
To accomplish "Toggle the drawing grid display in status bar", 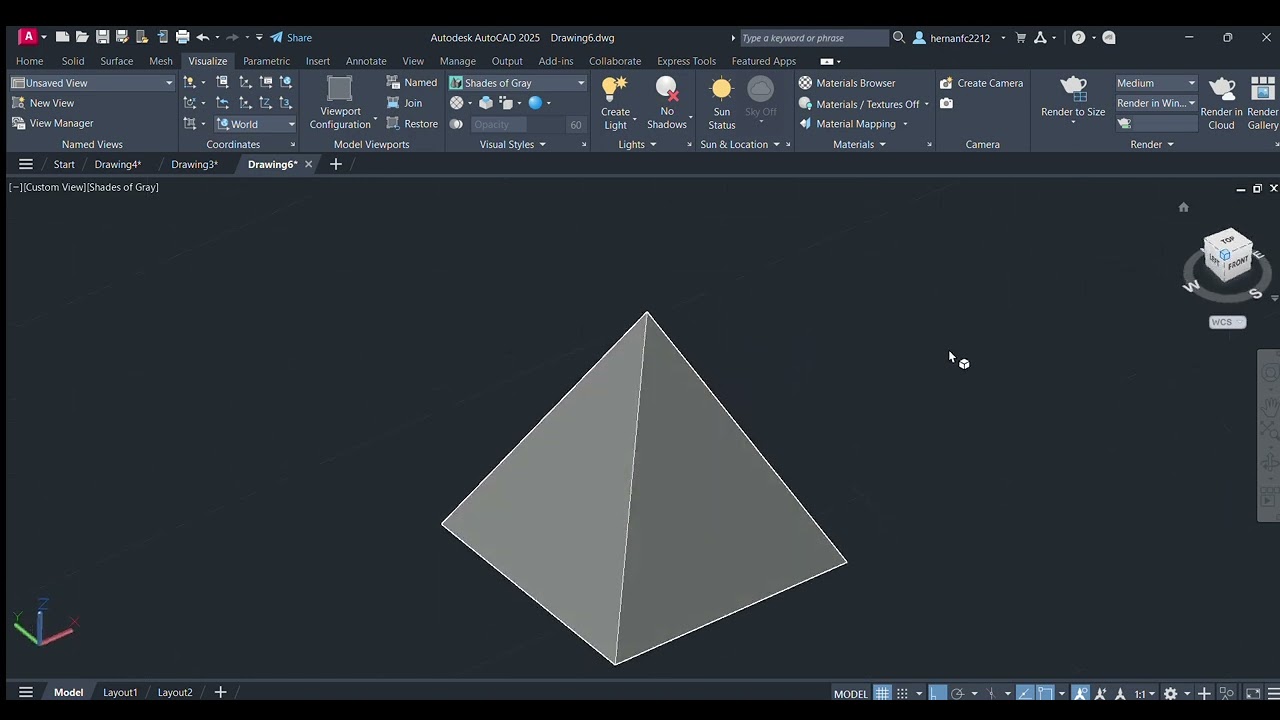I will point(882,693).
